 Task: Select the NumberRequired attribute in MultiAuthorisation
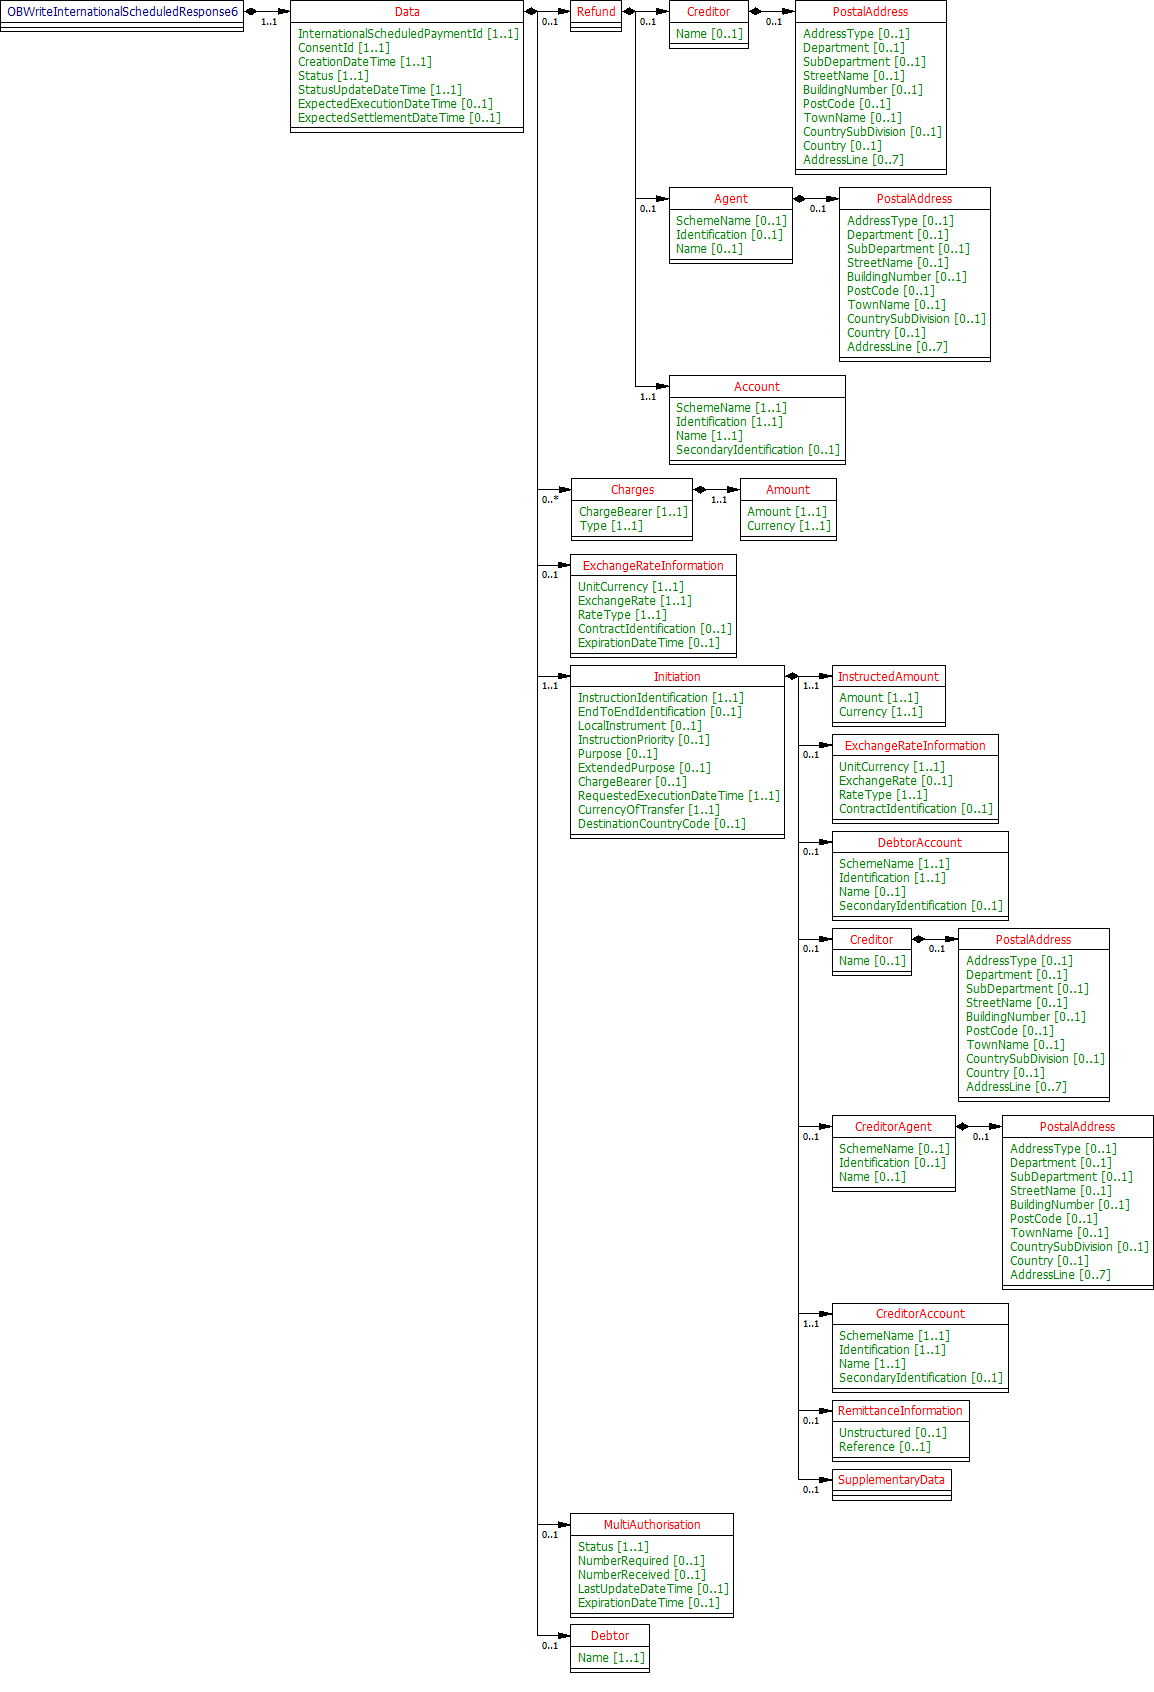click(x=641, y=1561)
